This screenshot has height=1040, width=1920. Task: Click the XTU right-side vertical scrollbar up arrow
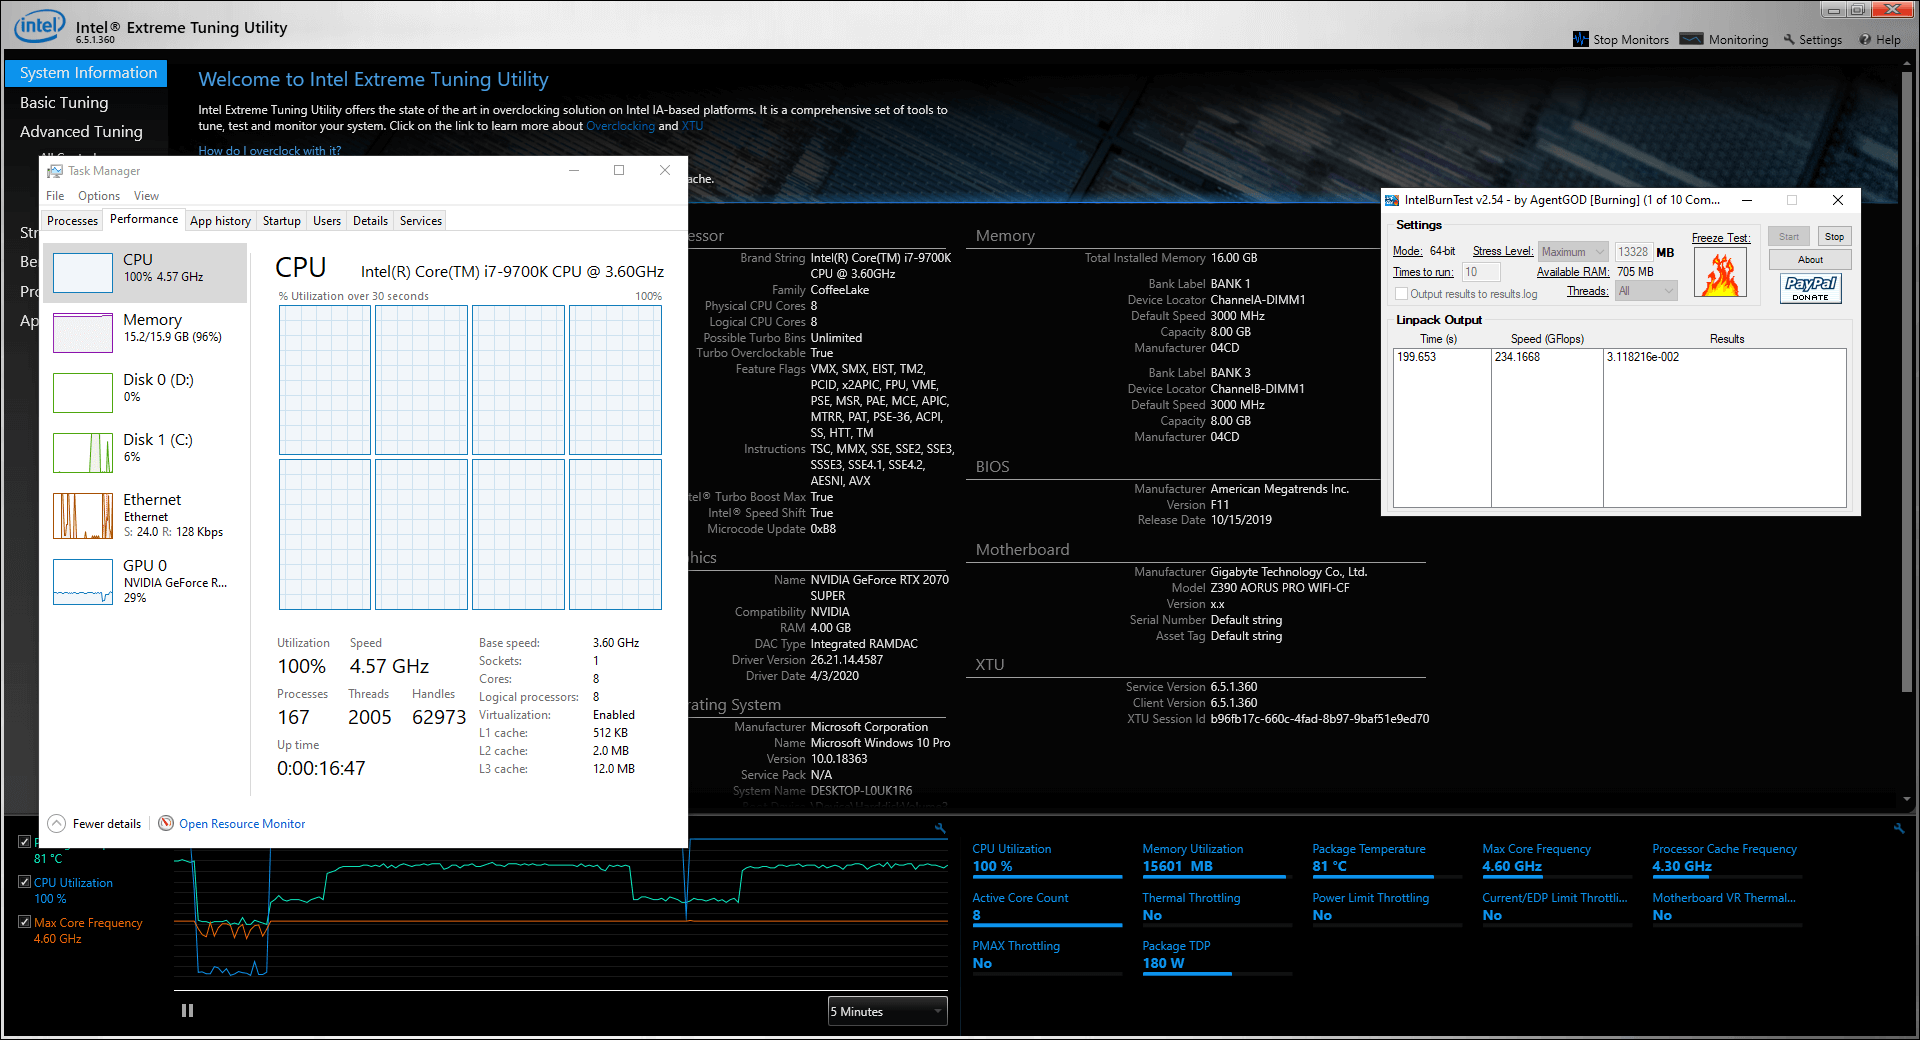(1907, 63)
